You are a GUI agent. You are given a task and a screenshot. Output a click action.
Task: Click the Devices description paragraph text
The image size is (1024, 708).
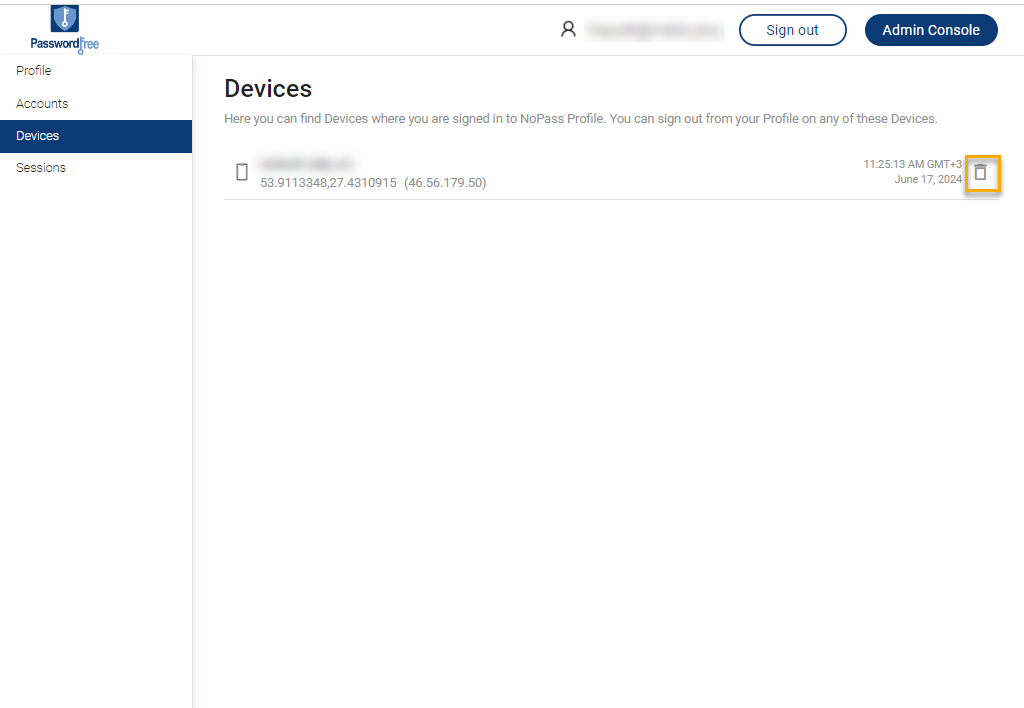click(x=580, y=119)
